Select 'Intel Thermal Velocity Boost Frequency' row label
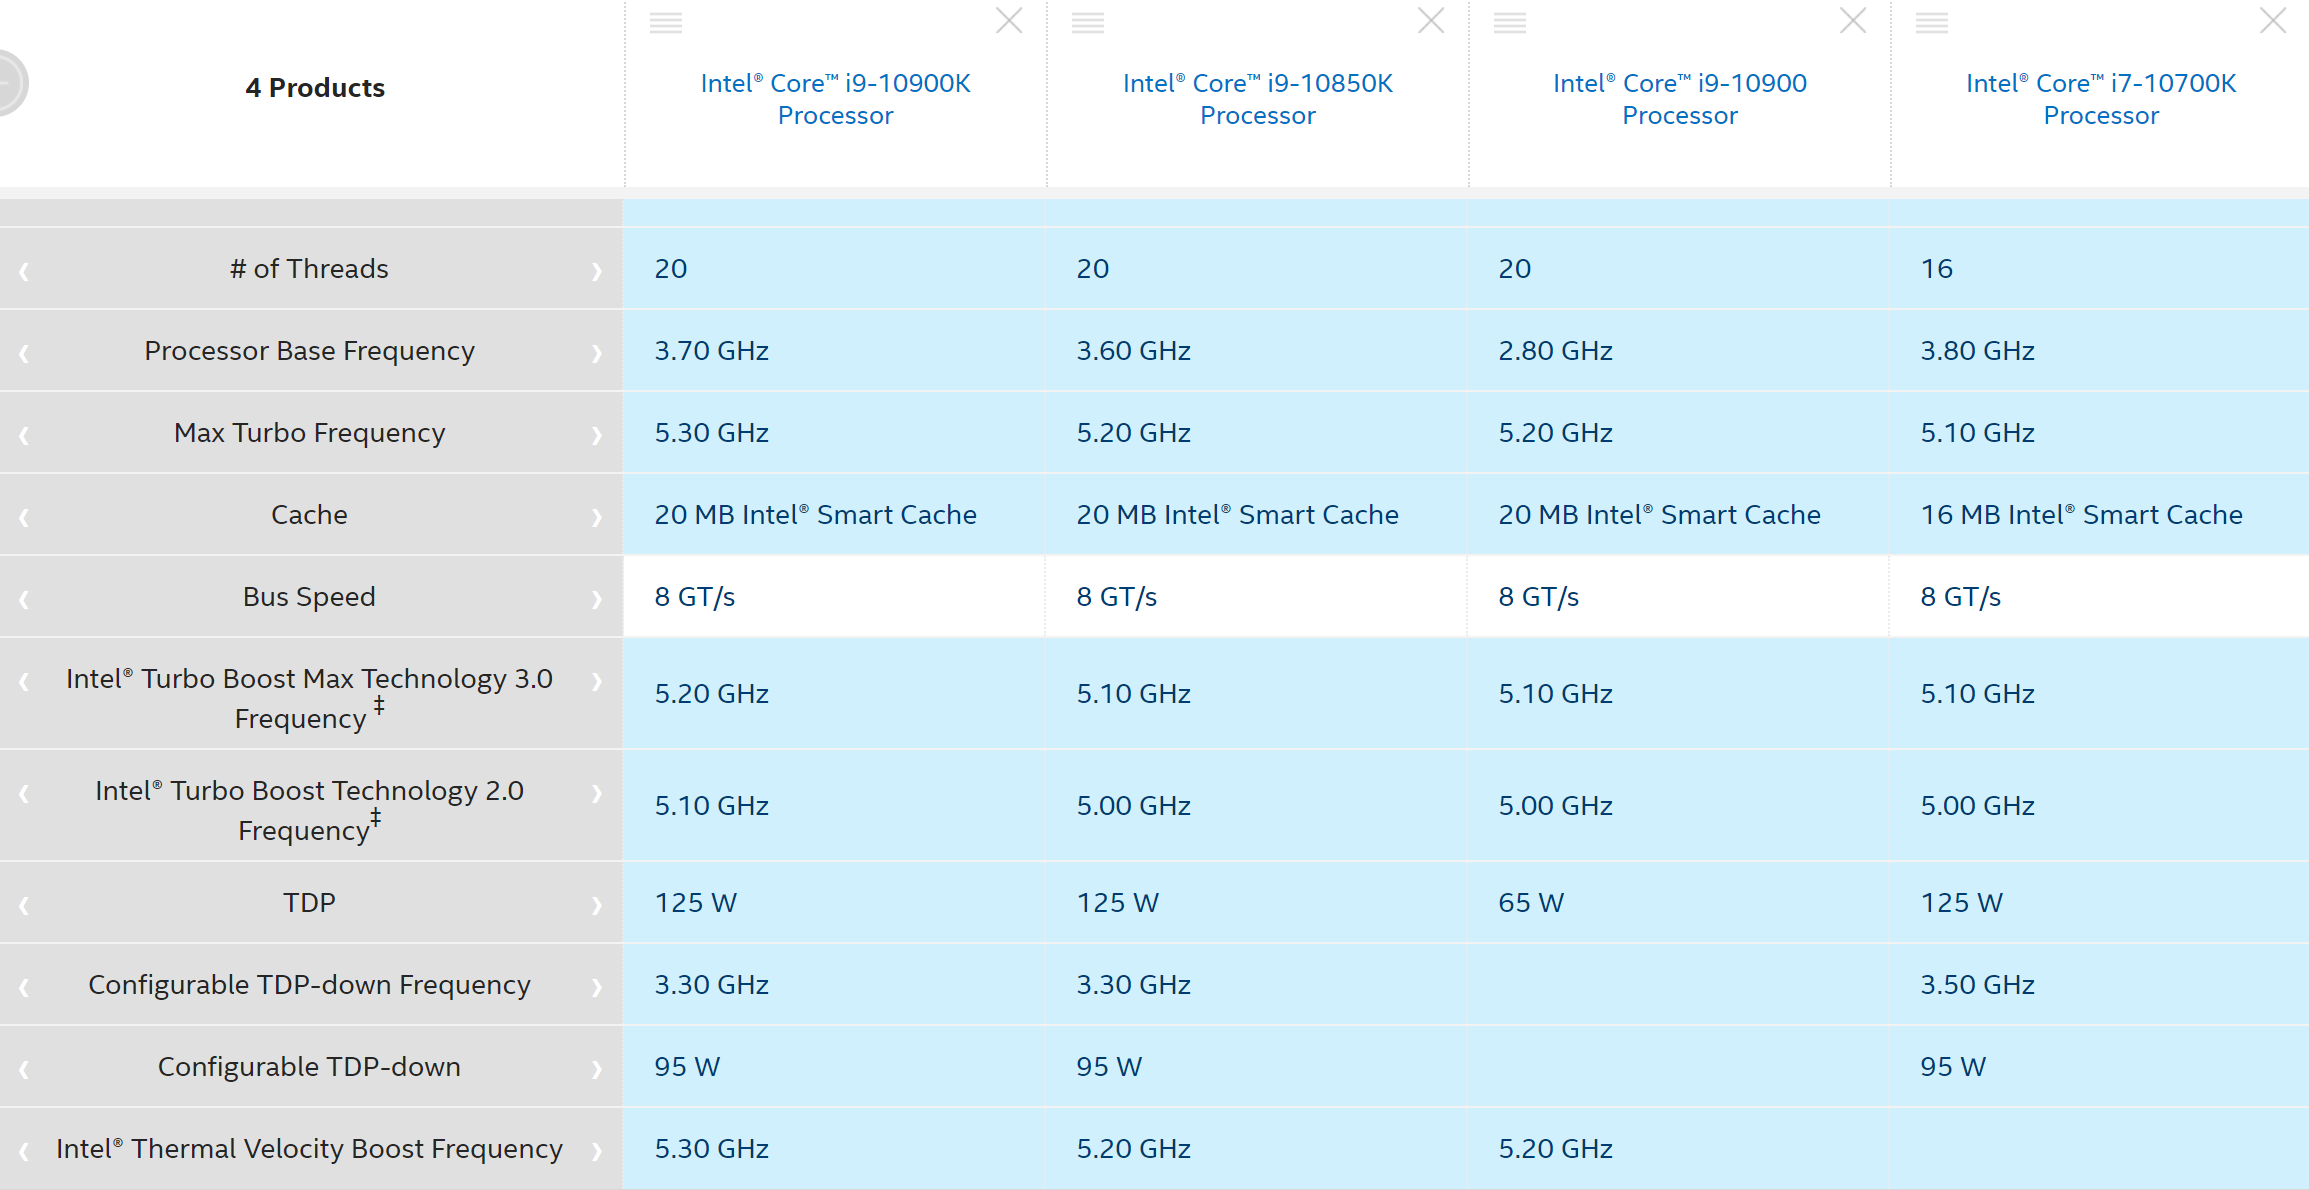This screenshot has height=1190, width=2309. [x=309, y=1149]
